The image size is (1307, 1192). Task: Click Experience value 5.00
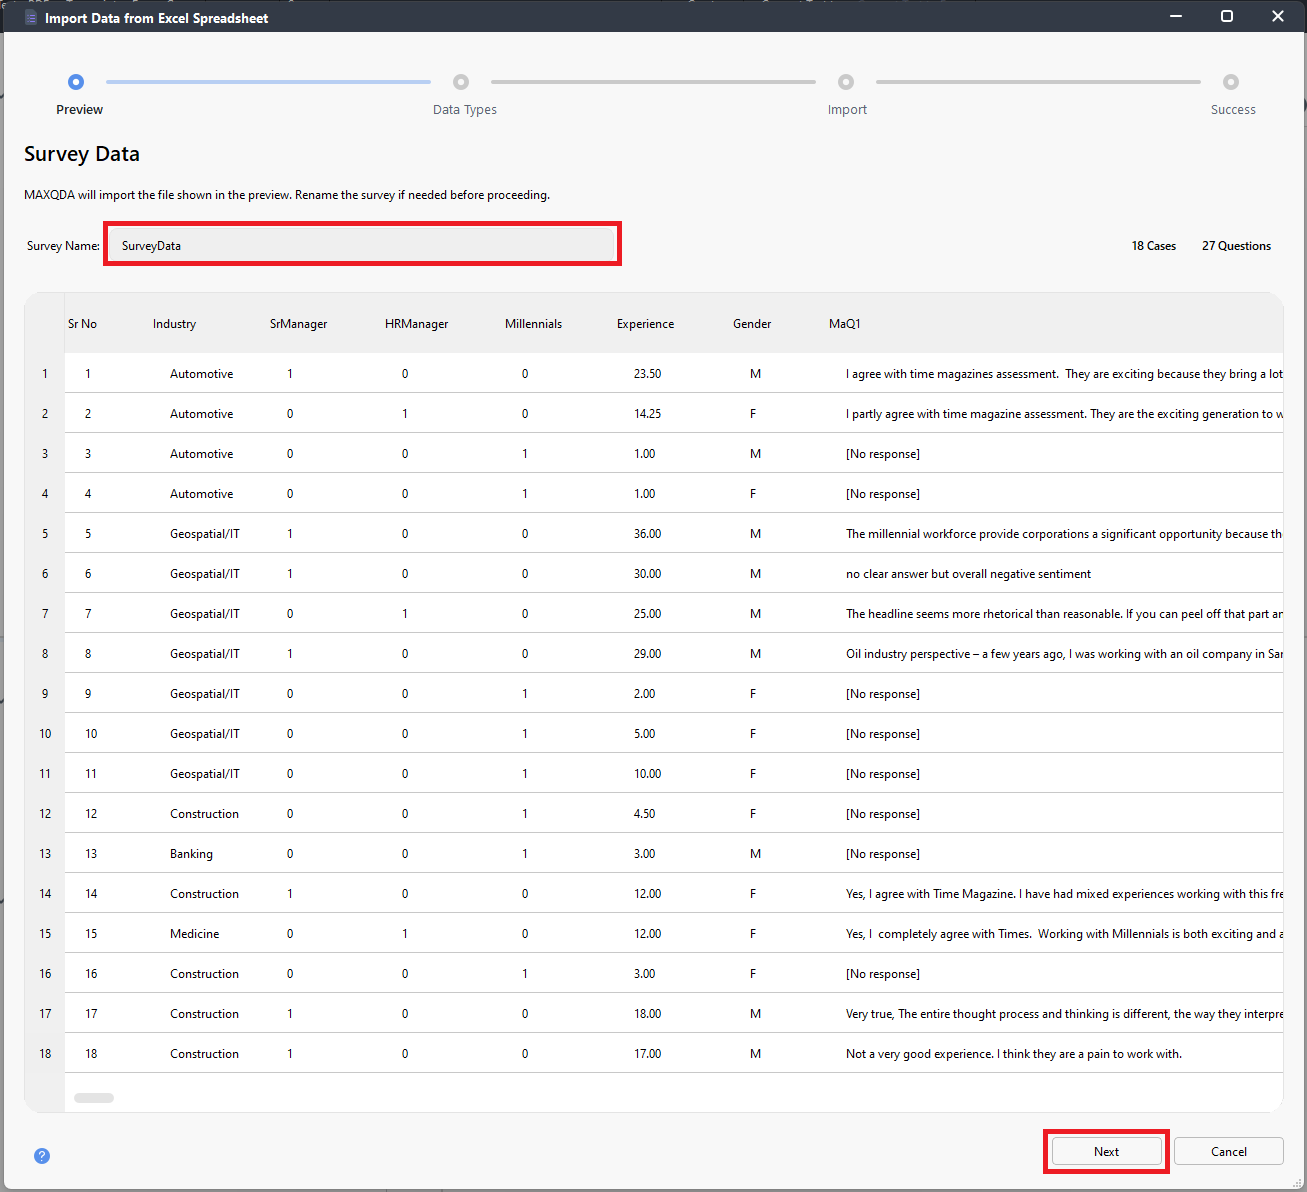point(644,734)
